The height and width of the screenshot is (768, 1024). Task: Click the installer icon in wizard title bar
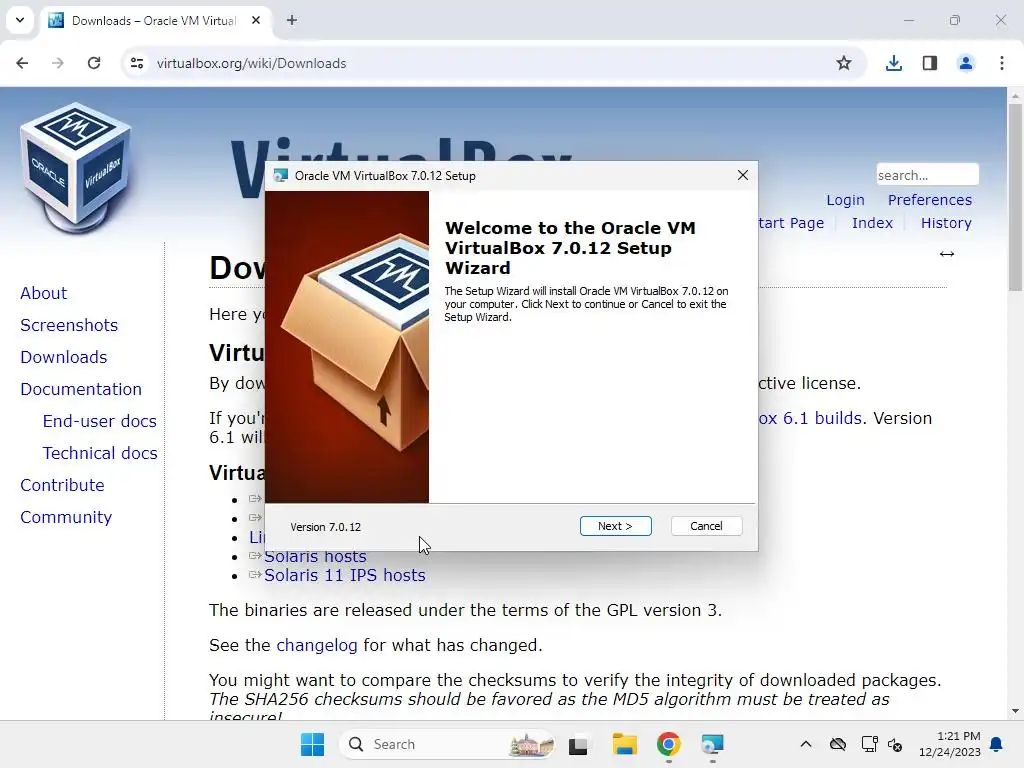click(281, 175)
